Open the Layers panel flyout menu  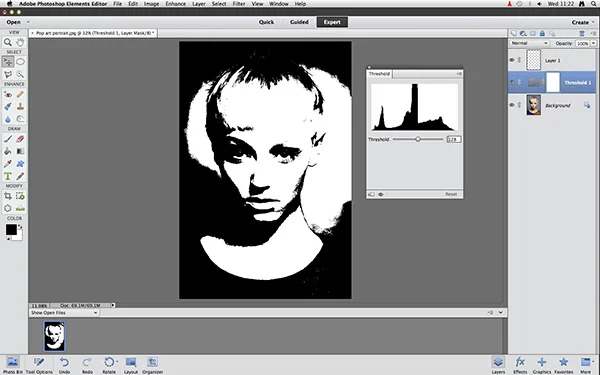593,33
